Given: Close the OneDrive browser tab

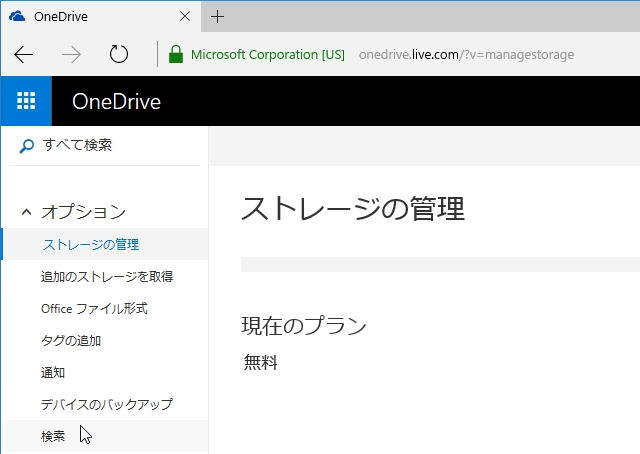Looking at the screenshot, I should tap(185, 16).
